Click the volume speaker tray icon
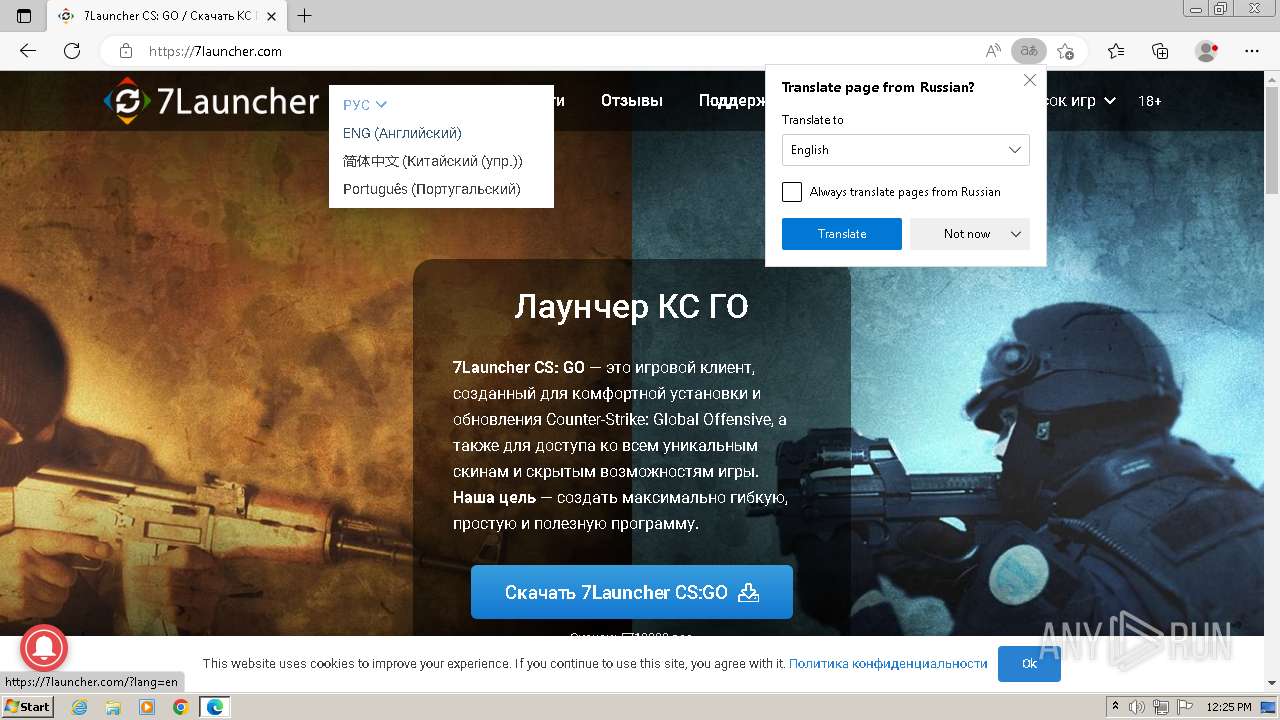 point(1139,707)
